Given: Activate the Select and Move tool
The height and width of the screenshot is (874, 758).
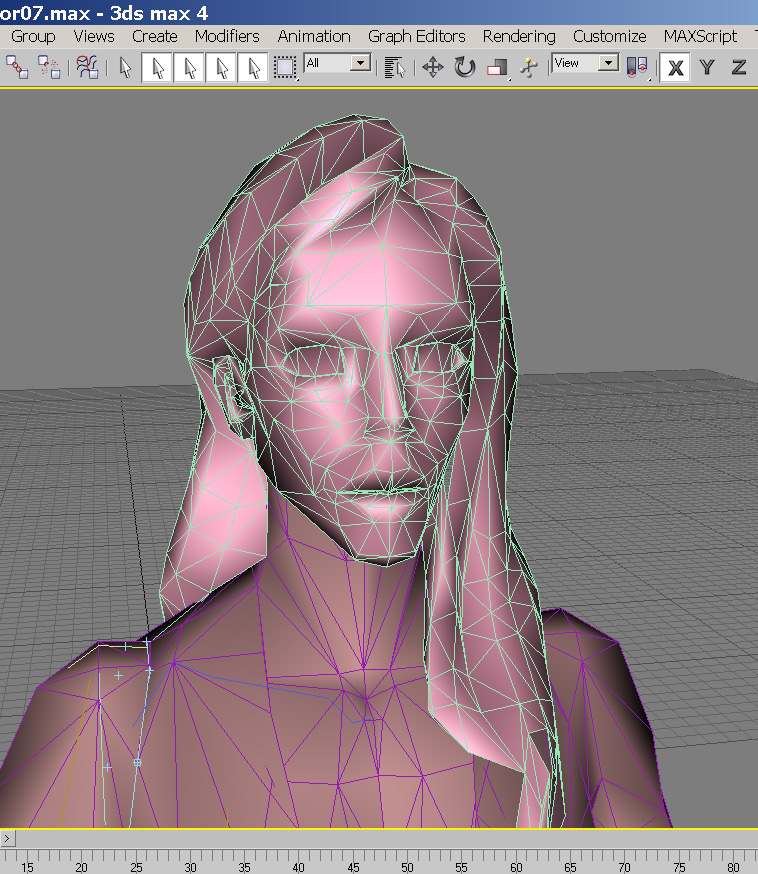Looking at the screenshot, I should (x=432, y=67).
